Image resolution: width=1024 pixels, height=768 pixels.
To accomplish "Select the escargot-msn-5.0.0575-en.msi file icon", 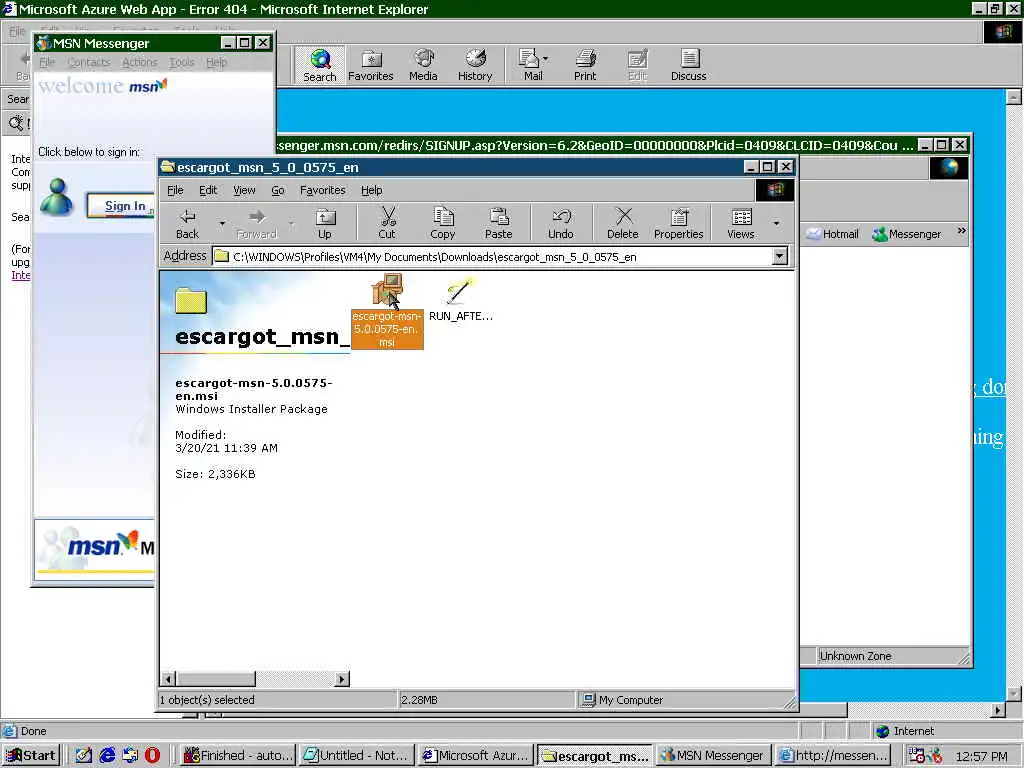I will (387, 311).
